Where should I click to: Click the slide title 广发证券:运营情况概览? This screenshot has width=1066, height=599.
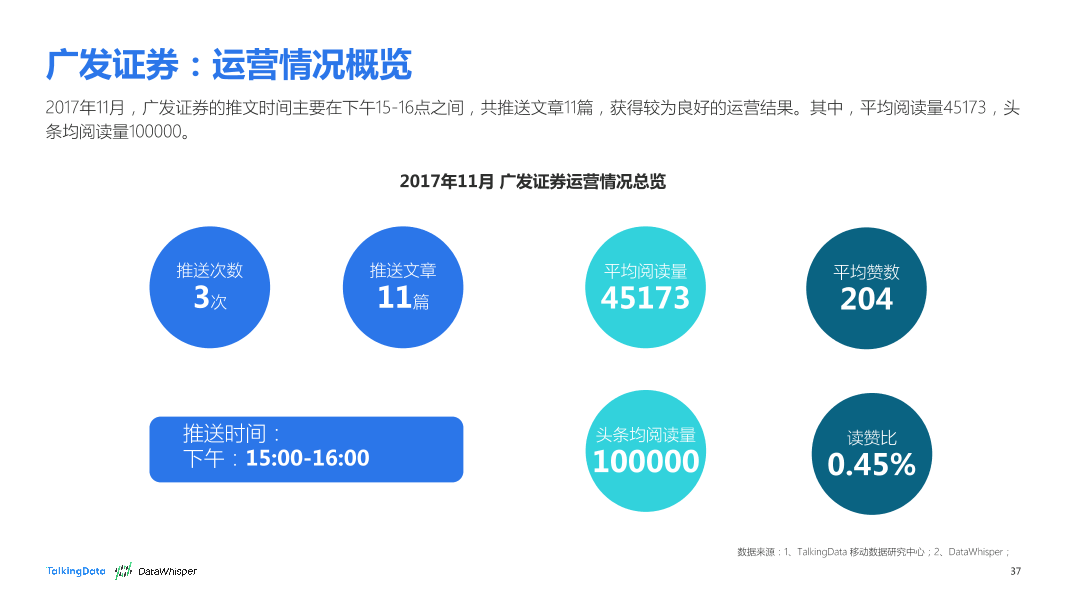[228, 65]
